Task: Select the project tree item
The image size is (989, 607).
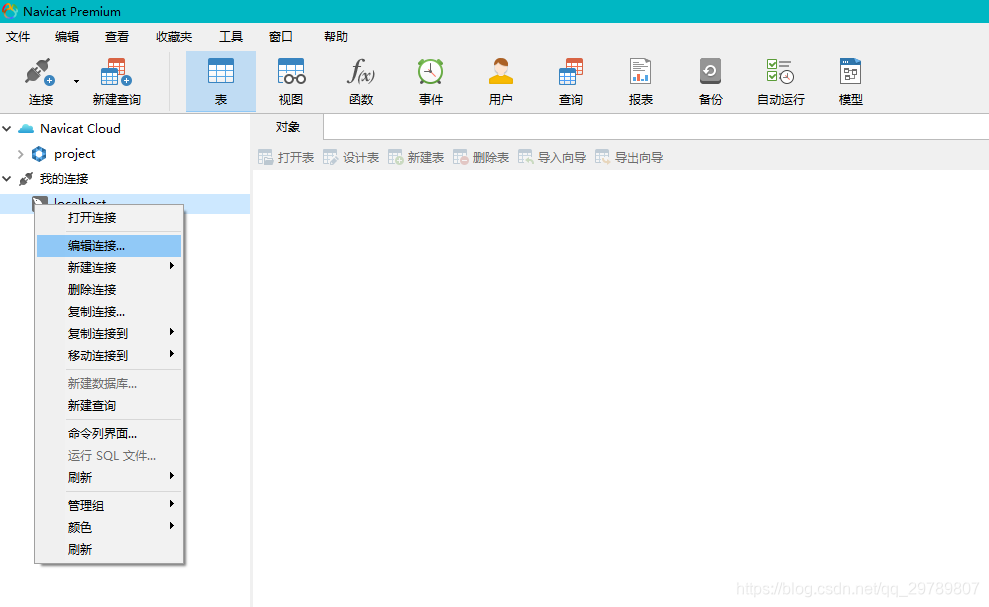Action: tap(74, 154)
